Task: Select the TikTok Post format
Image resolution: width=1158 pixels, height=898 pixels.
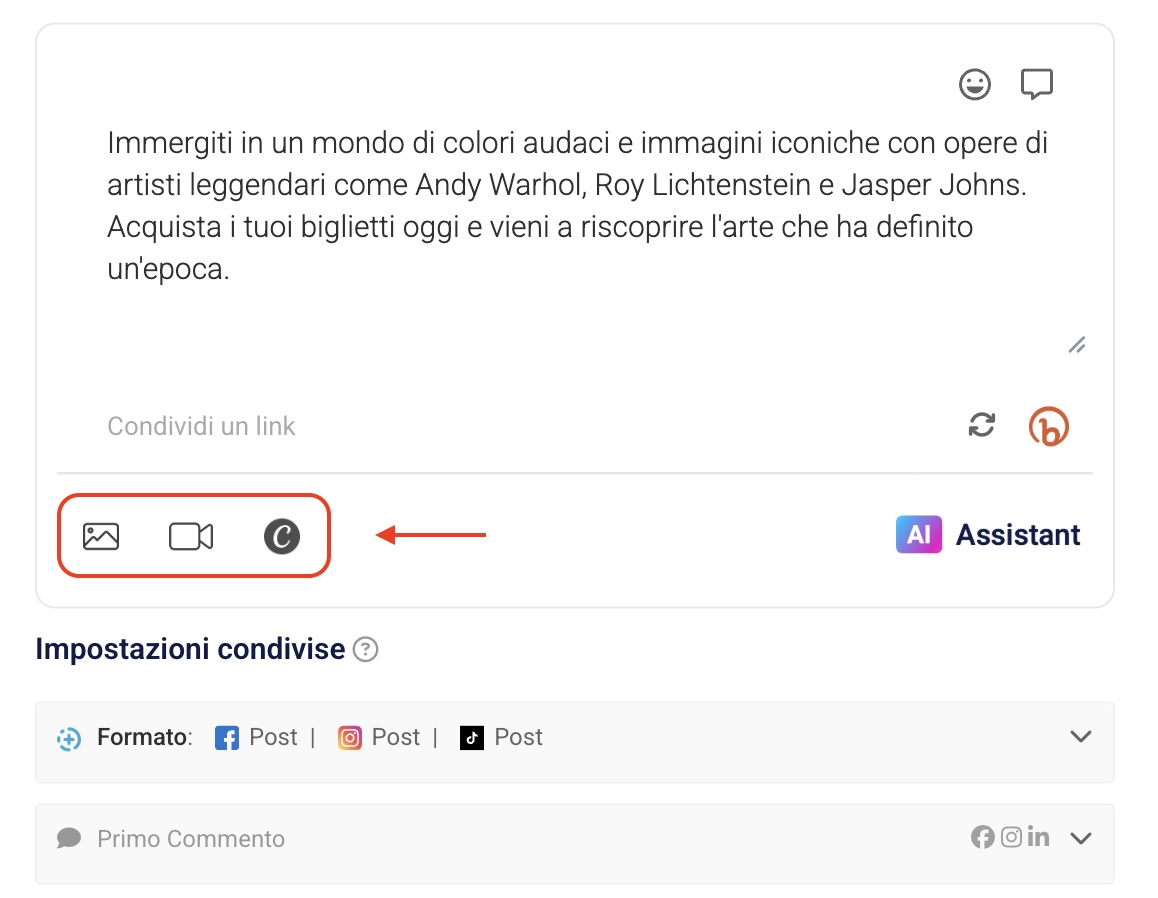Action: pos(502,738)
